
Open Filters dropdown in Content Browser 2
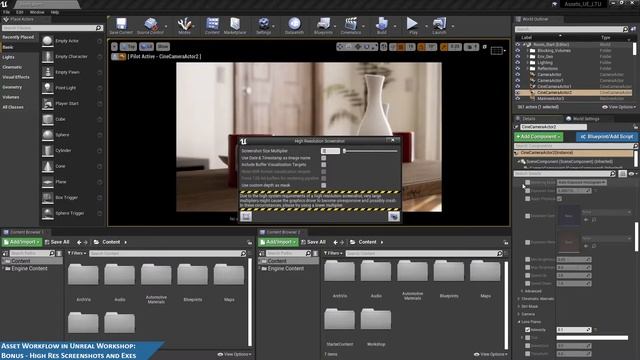coord(333,253)
